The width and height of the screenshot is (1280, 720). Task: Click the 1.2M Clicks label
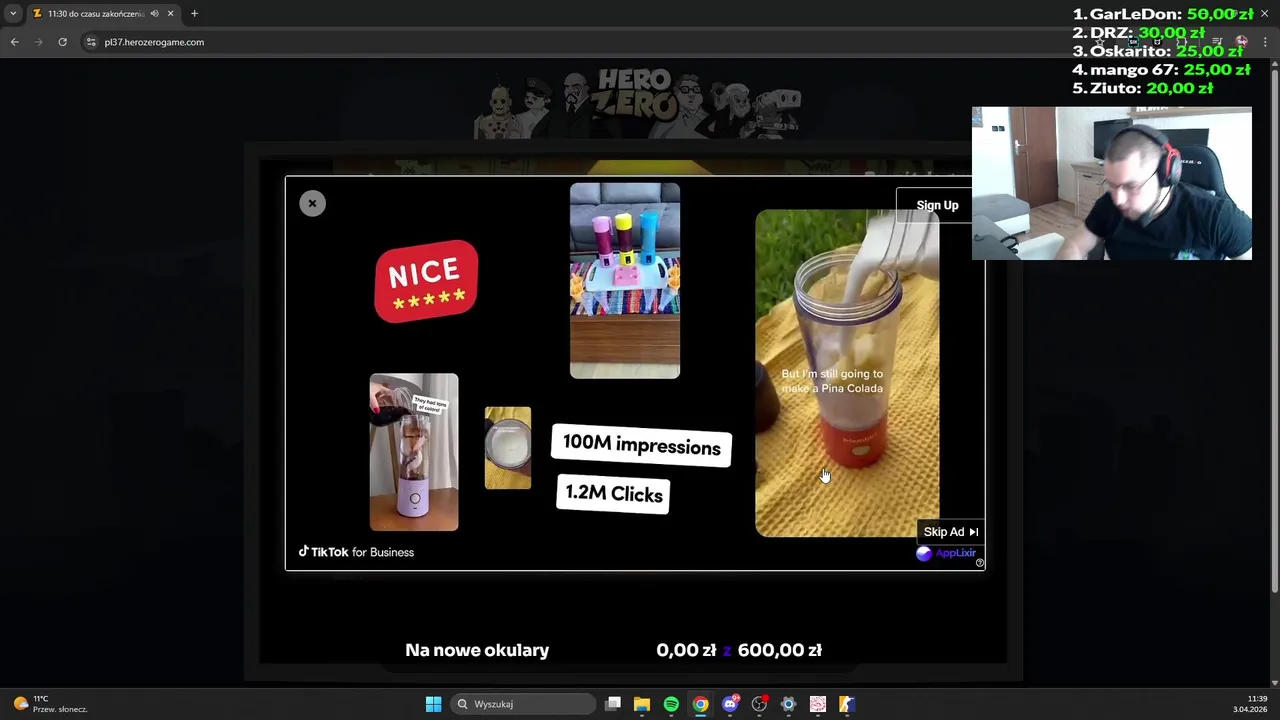[x=613, y=494]
